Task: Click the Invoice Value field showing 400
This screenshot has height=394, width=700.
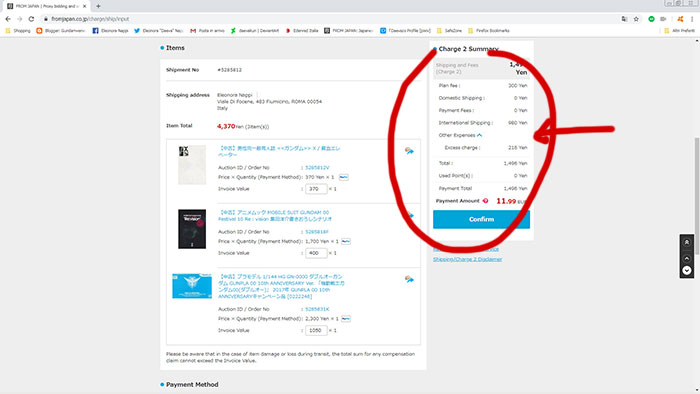Action: click(316, 253)
